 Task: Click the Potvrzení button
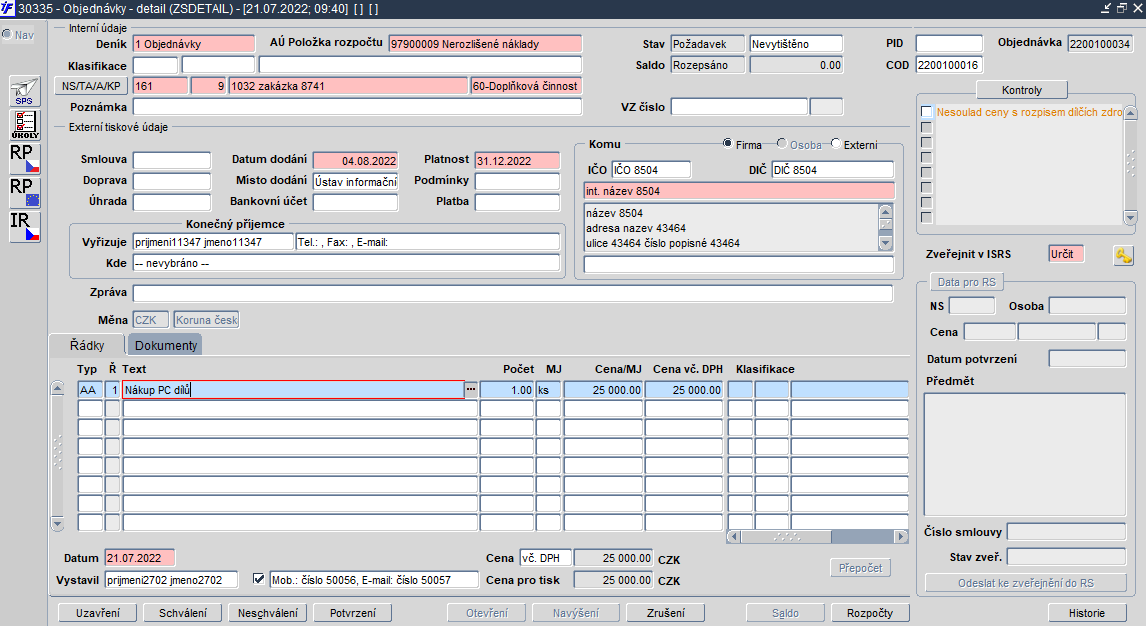pos(353,613)
